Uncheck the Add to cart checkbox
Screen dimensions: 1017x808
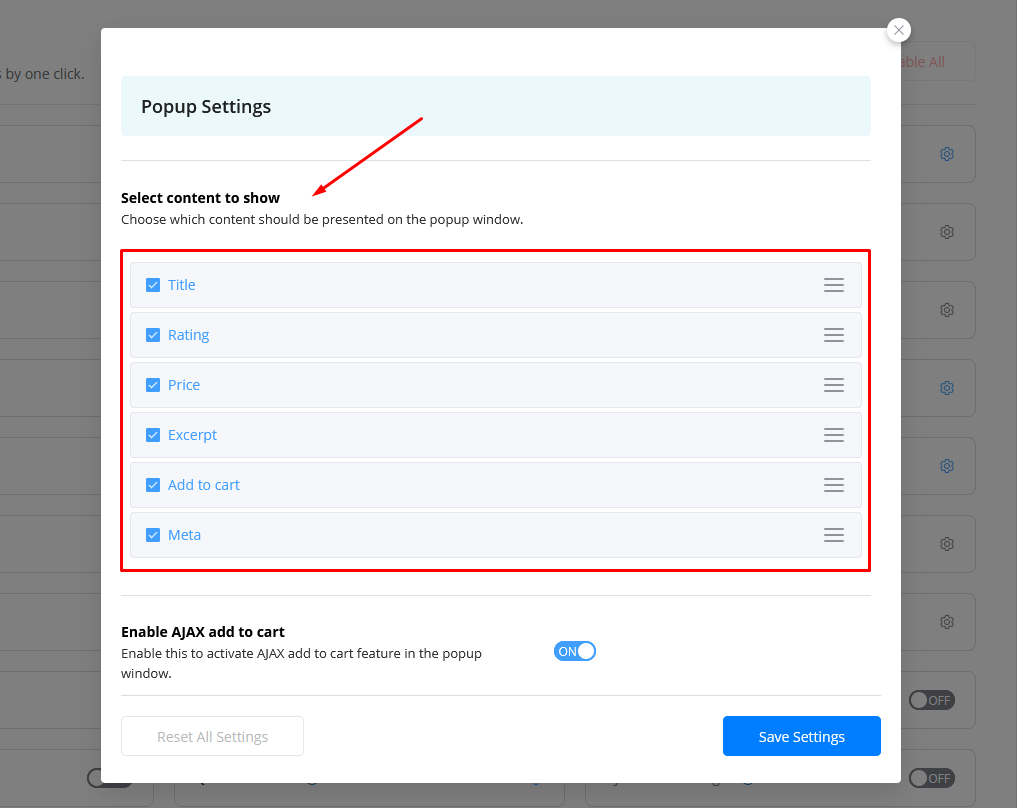(153, 485)
